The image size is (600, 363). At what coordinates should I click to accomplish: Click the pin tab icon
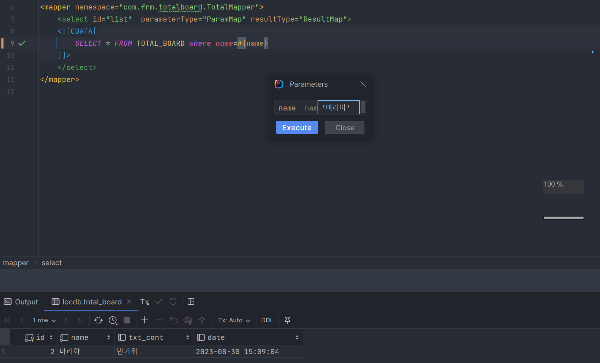click(287, 320)
